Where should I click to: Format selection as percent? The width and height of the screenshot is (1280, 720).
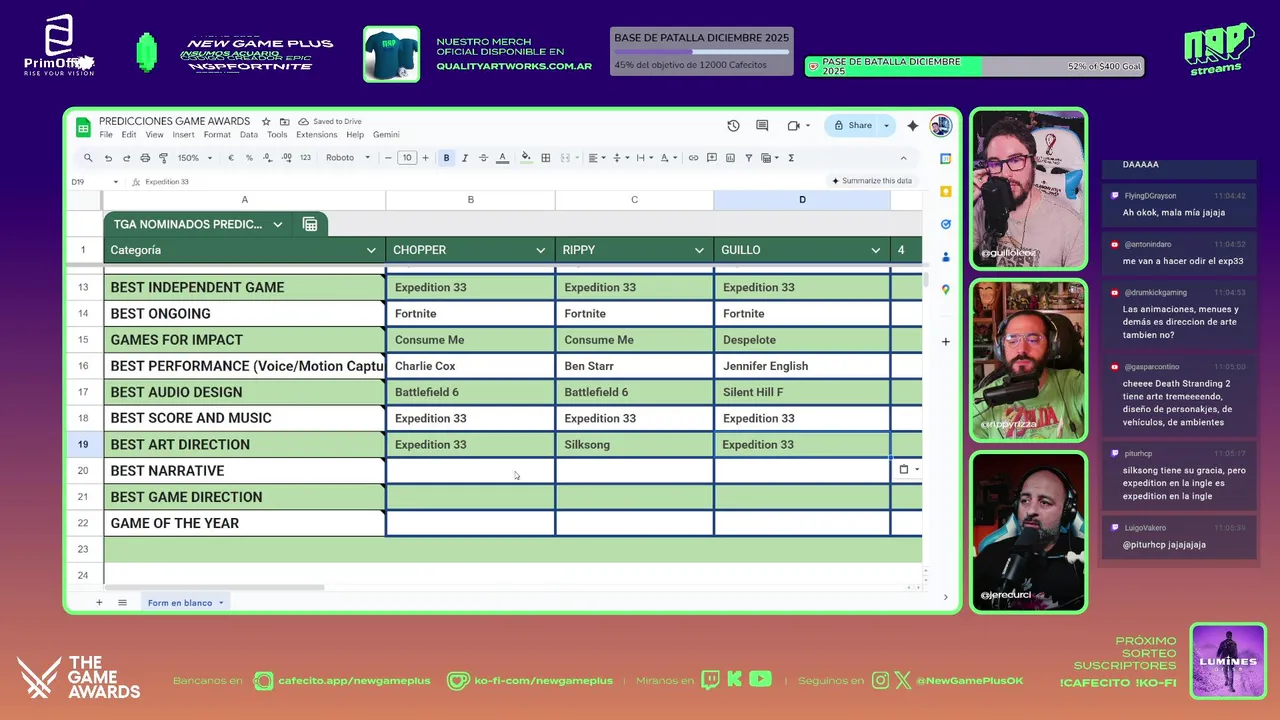(x=249, y=158)
